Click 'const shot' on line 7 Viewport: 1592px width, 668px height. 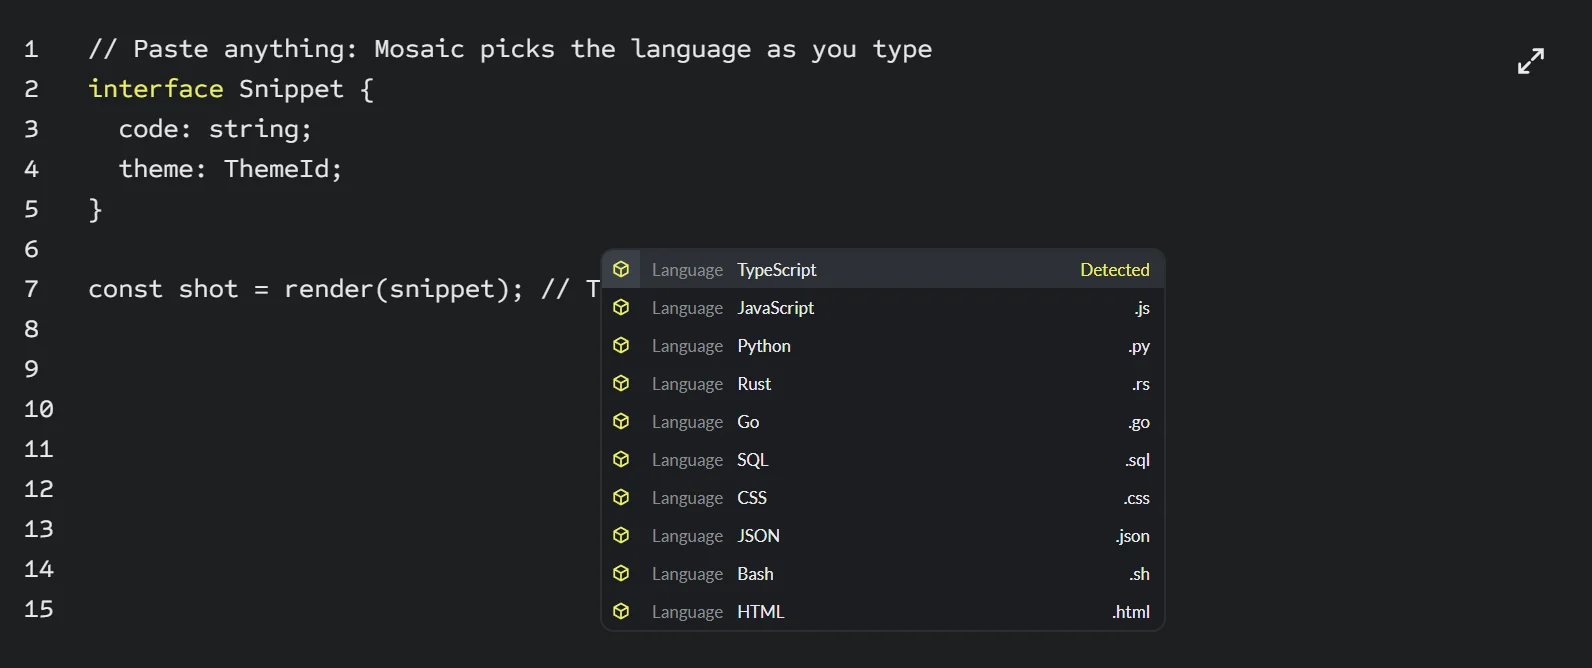[163, 289]
